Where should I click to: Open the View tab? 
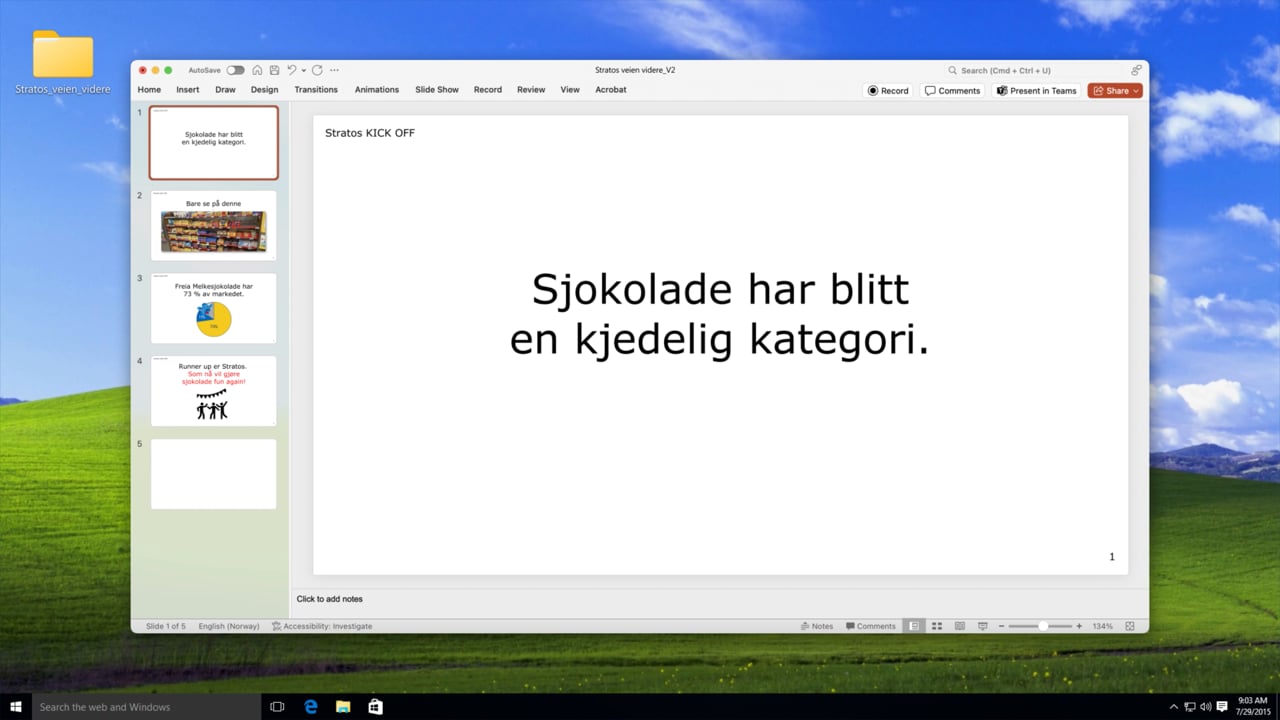tap(570, 90)
